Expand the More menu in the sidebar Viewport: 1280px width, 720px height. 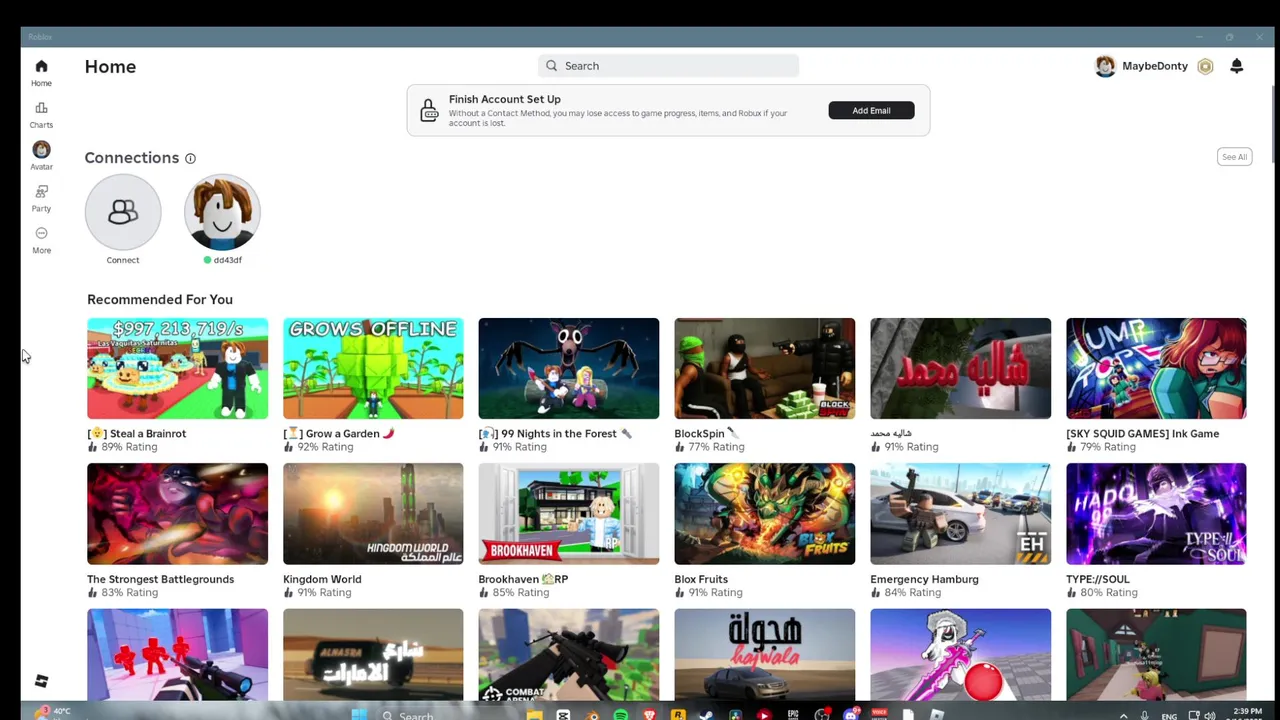[41, 240]
